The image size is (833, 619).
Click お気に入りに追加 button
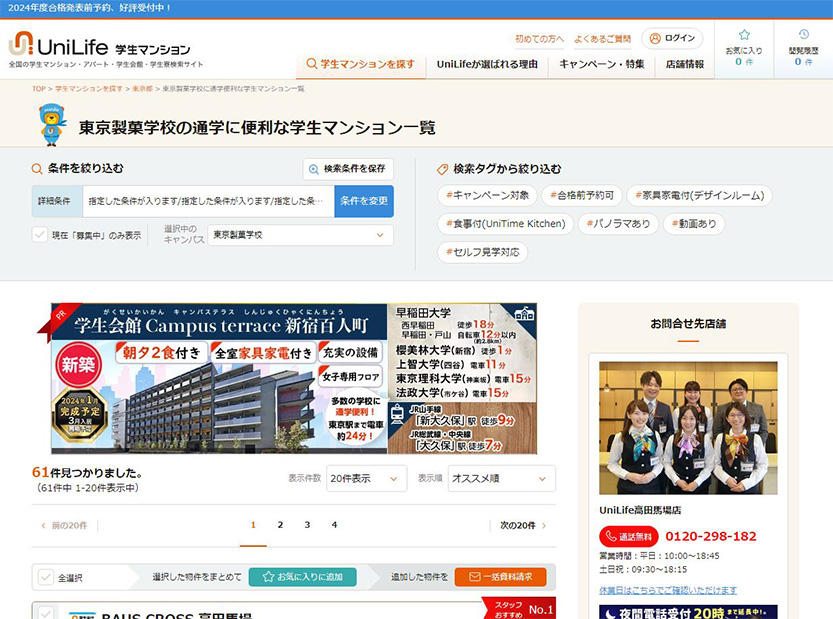click(302, 577)
